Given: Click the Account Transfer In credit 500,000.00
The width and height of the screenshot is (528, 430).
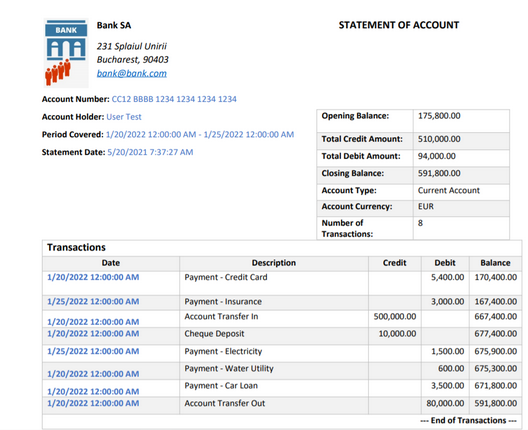Looking at the screenshot, I should [395, 317].
